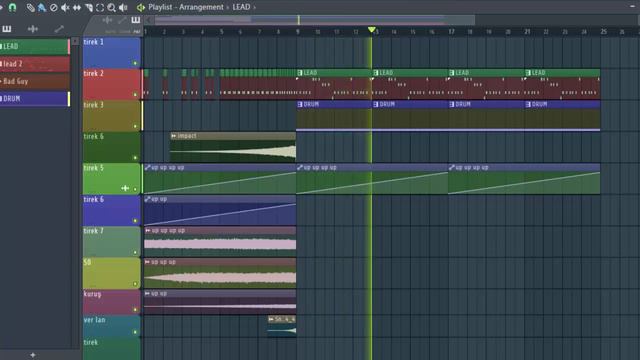The image size is (640, 360).
Task: Click the scroll-left arrow of the timeline scrollbar
Action: click(x=149, y=20)
